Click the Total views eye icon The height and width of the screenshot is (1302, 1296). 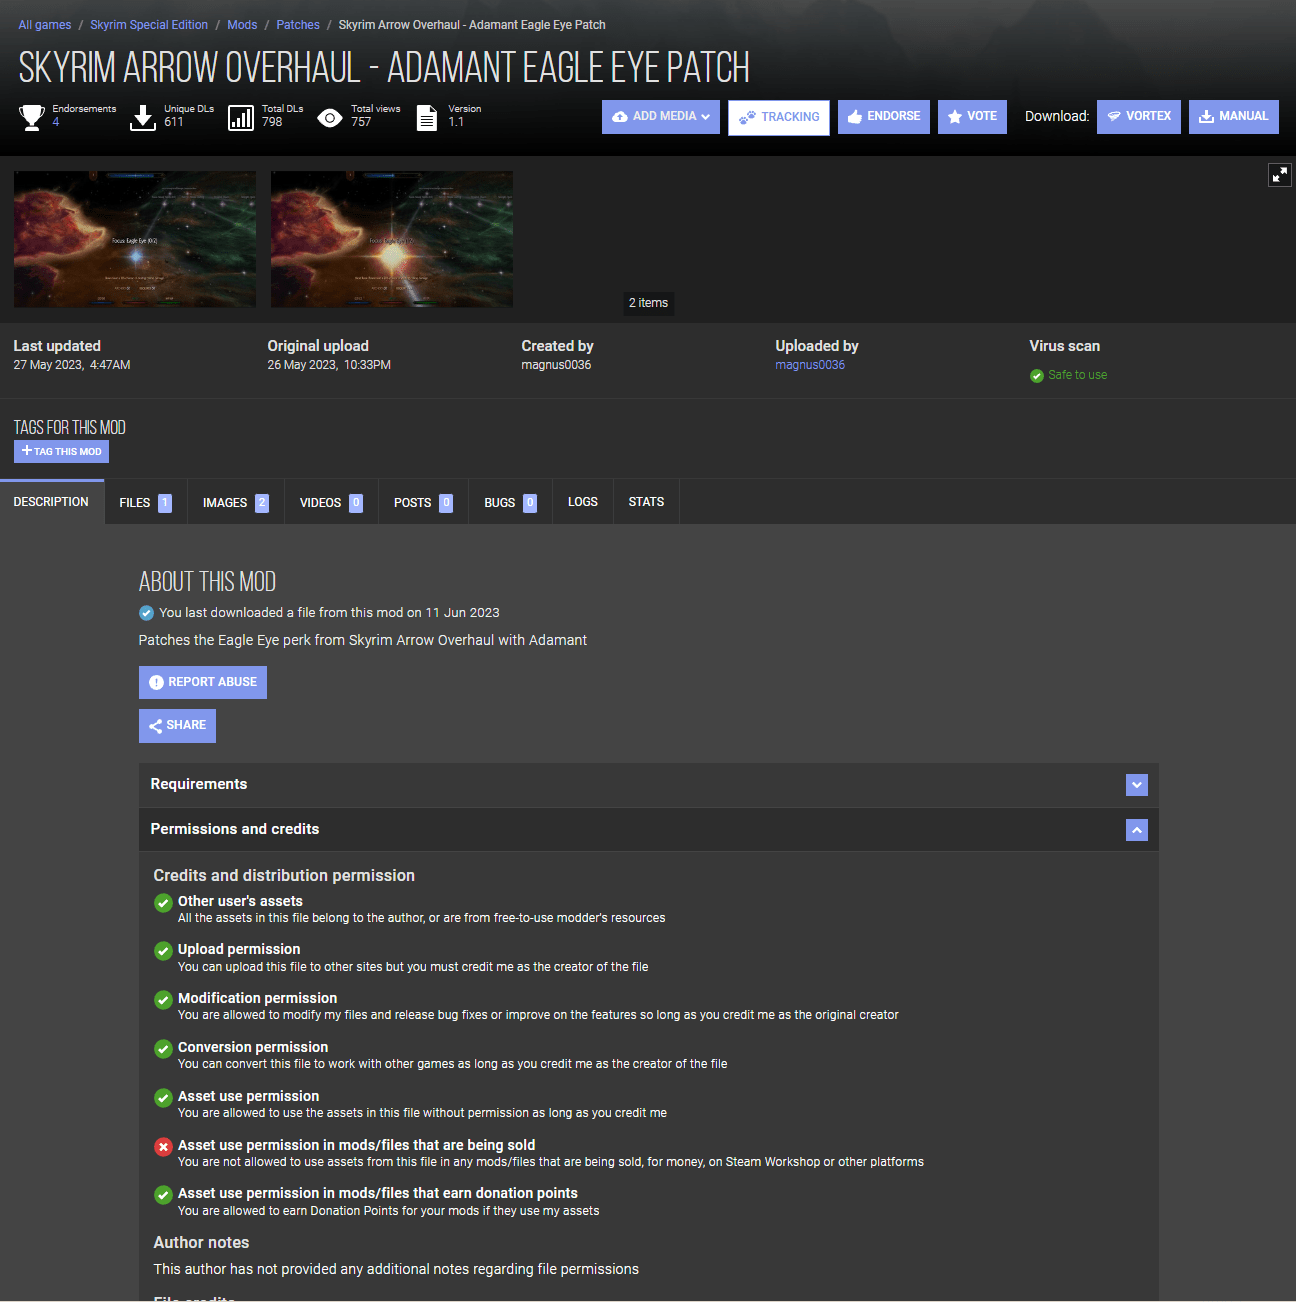click(329, 118)
